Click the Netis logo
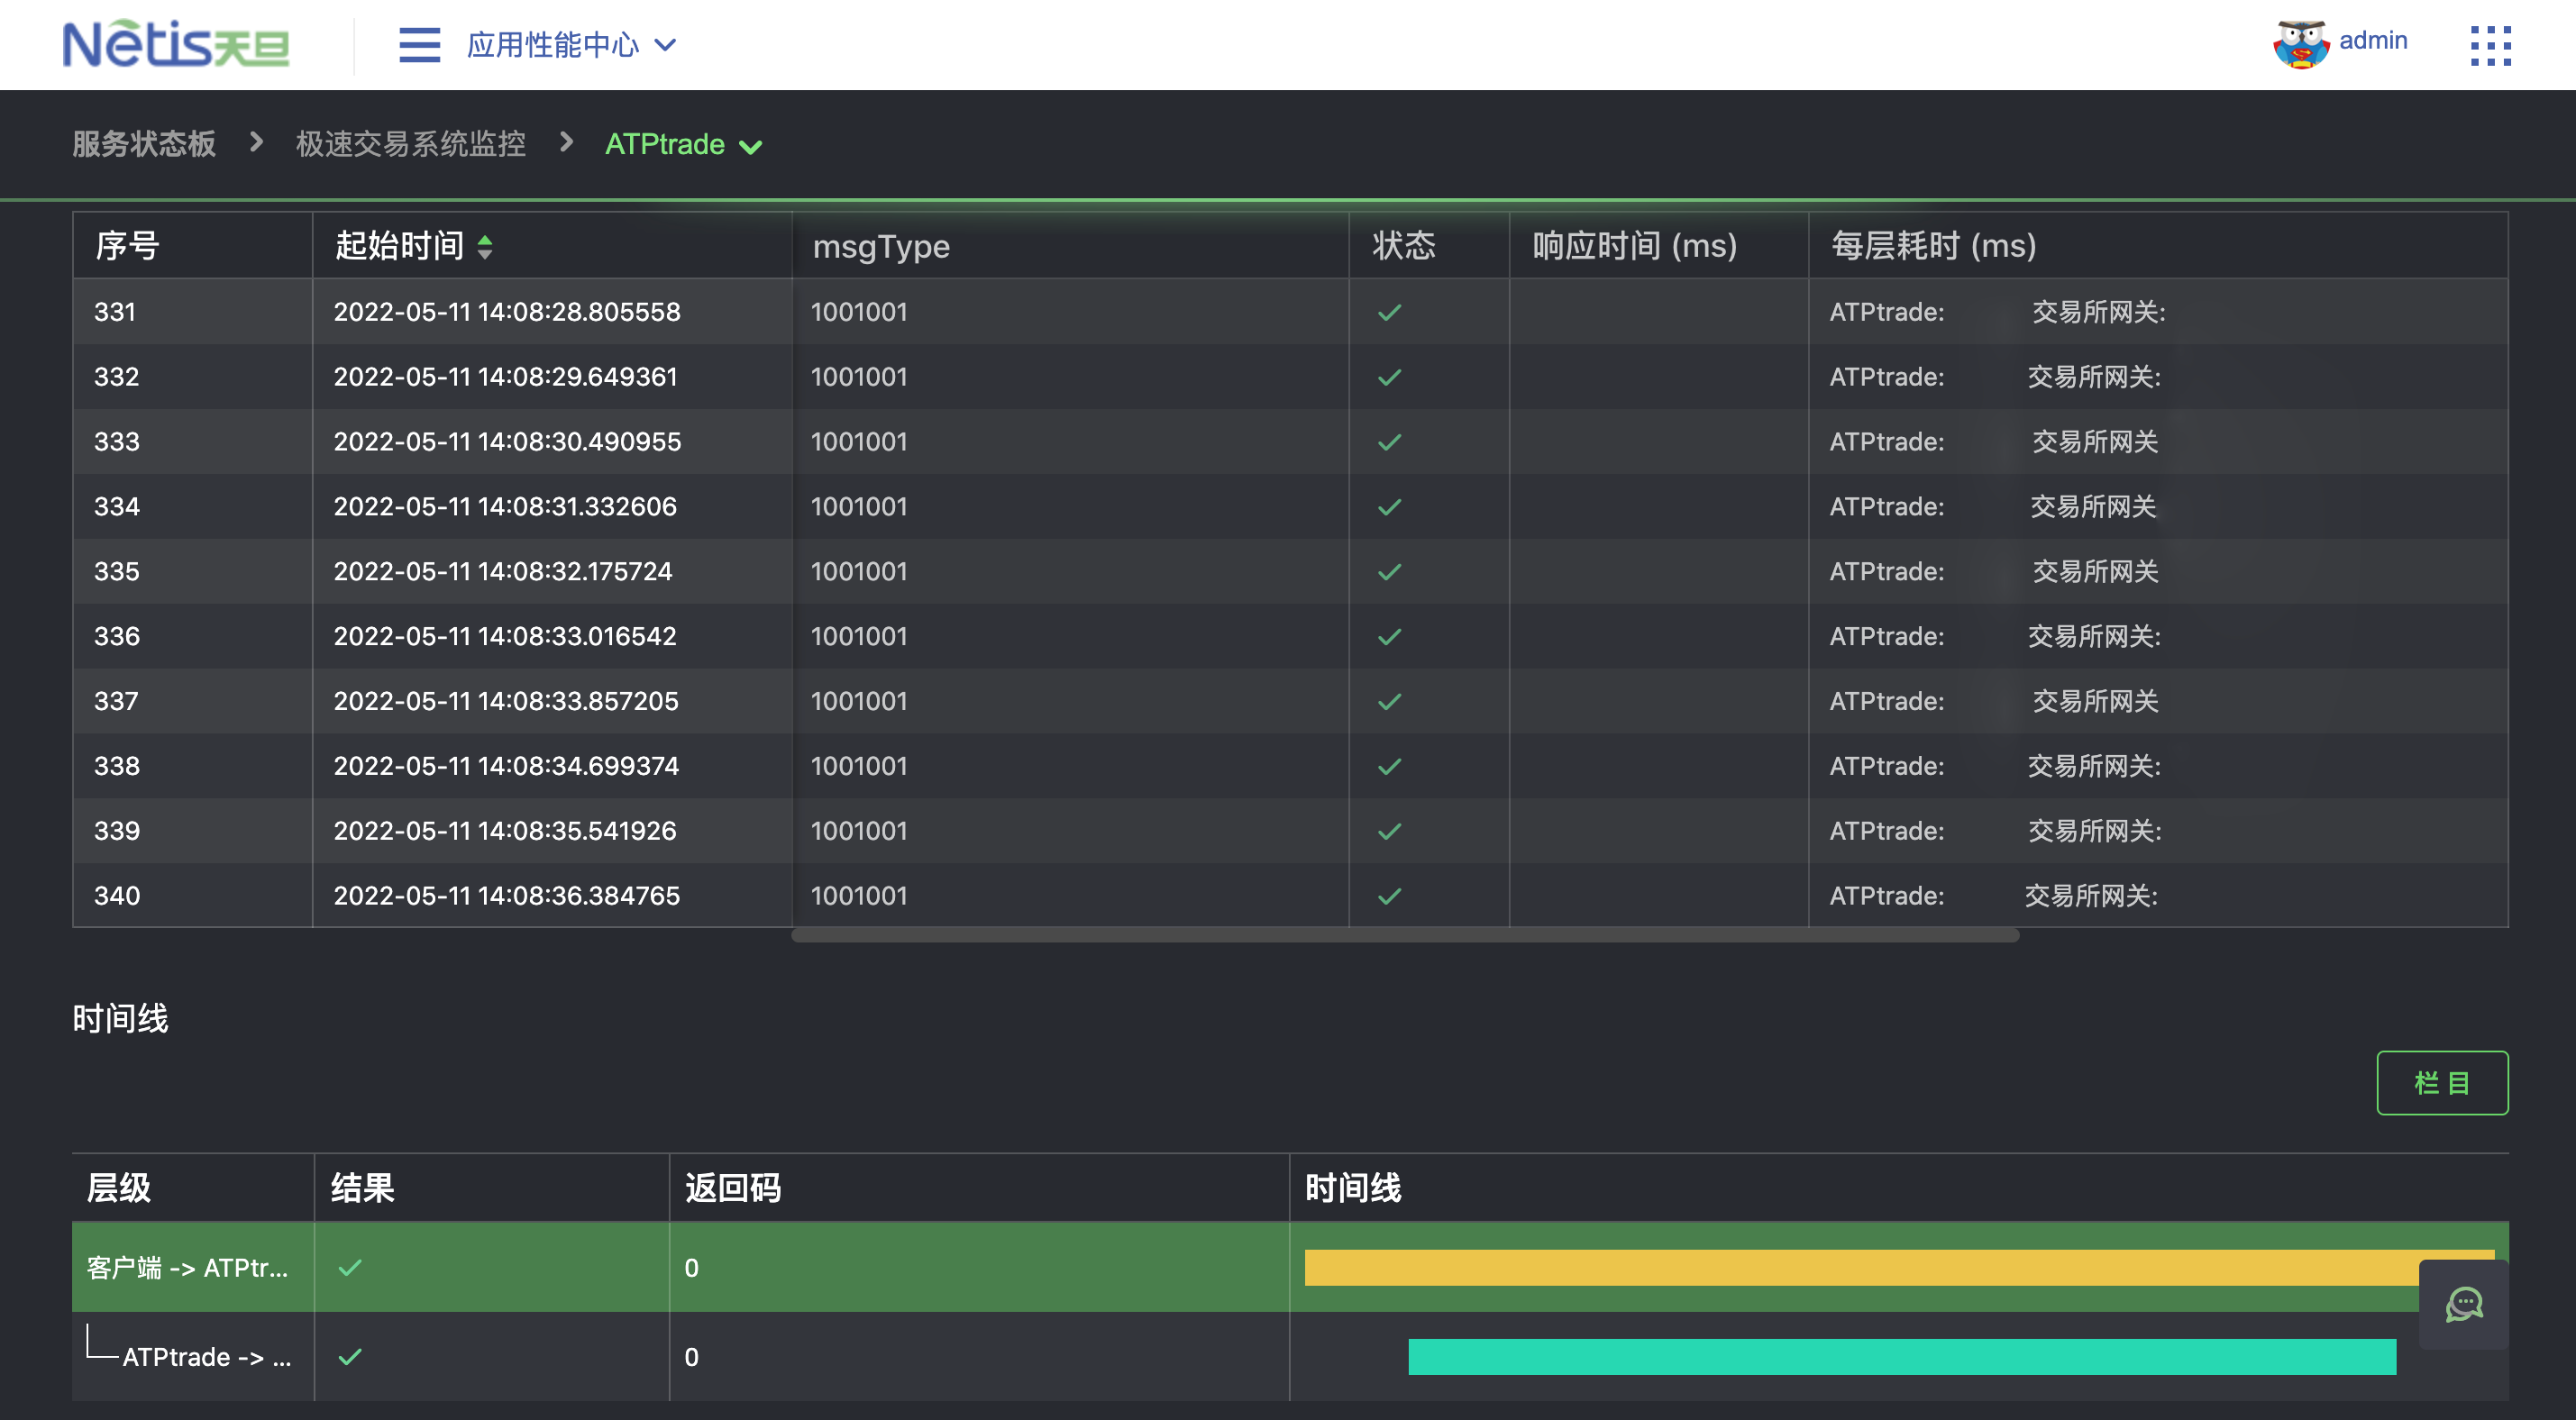Screen dimensions: 2576x1420 (x=176, y=45)
